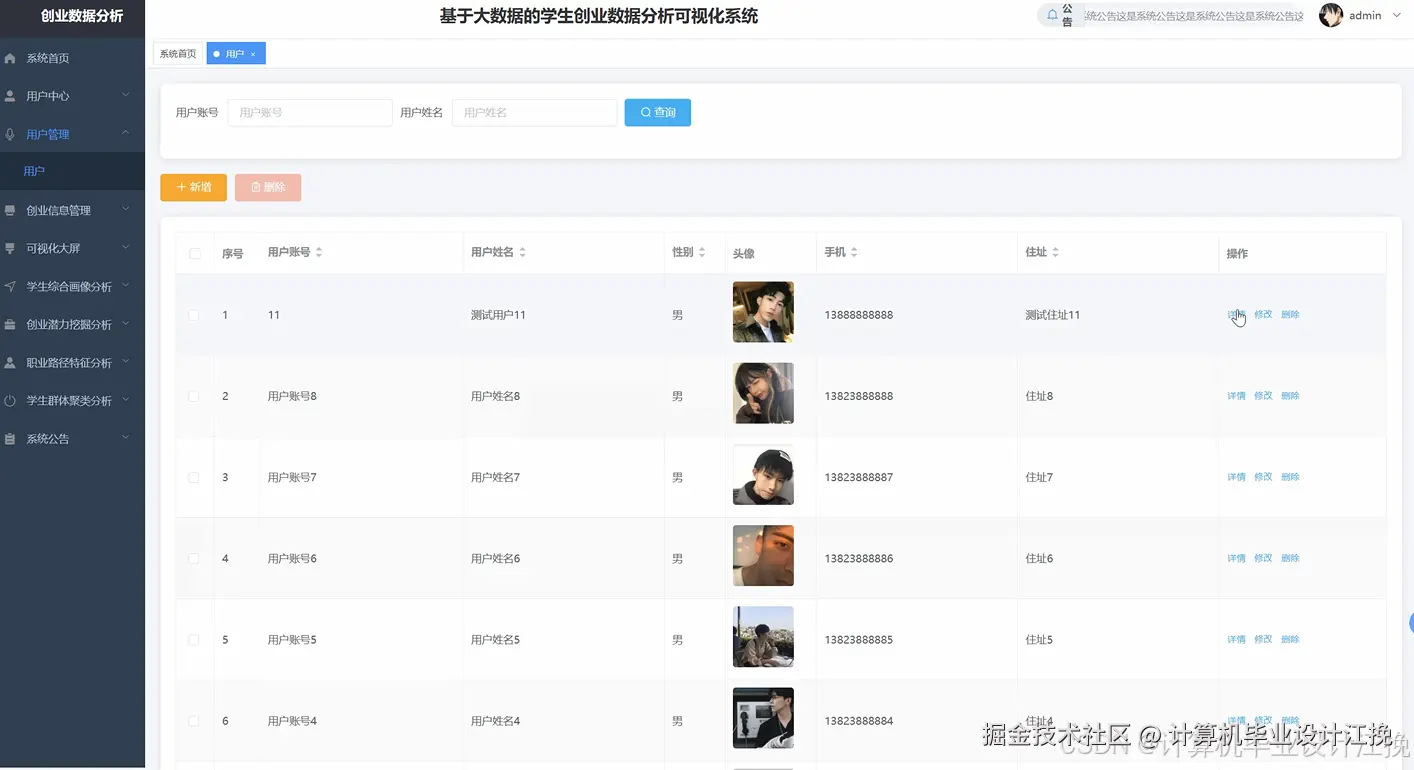
Task: Click the address cell 测试住址11
Action: [x=1053, y=315]
